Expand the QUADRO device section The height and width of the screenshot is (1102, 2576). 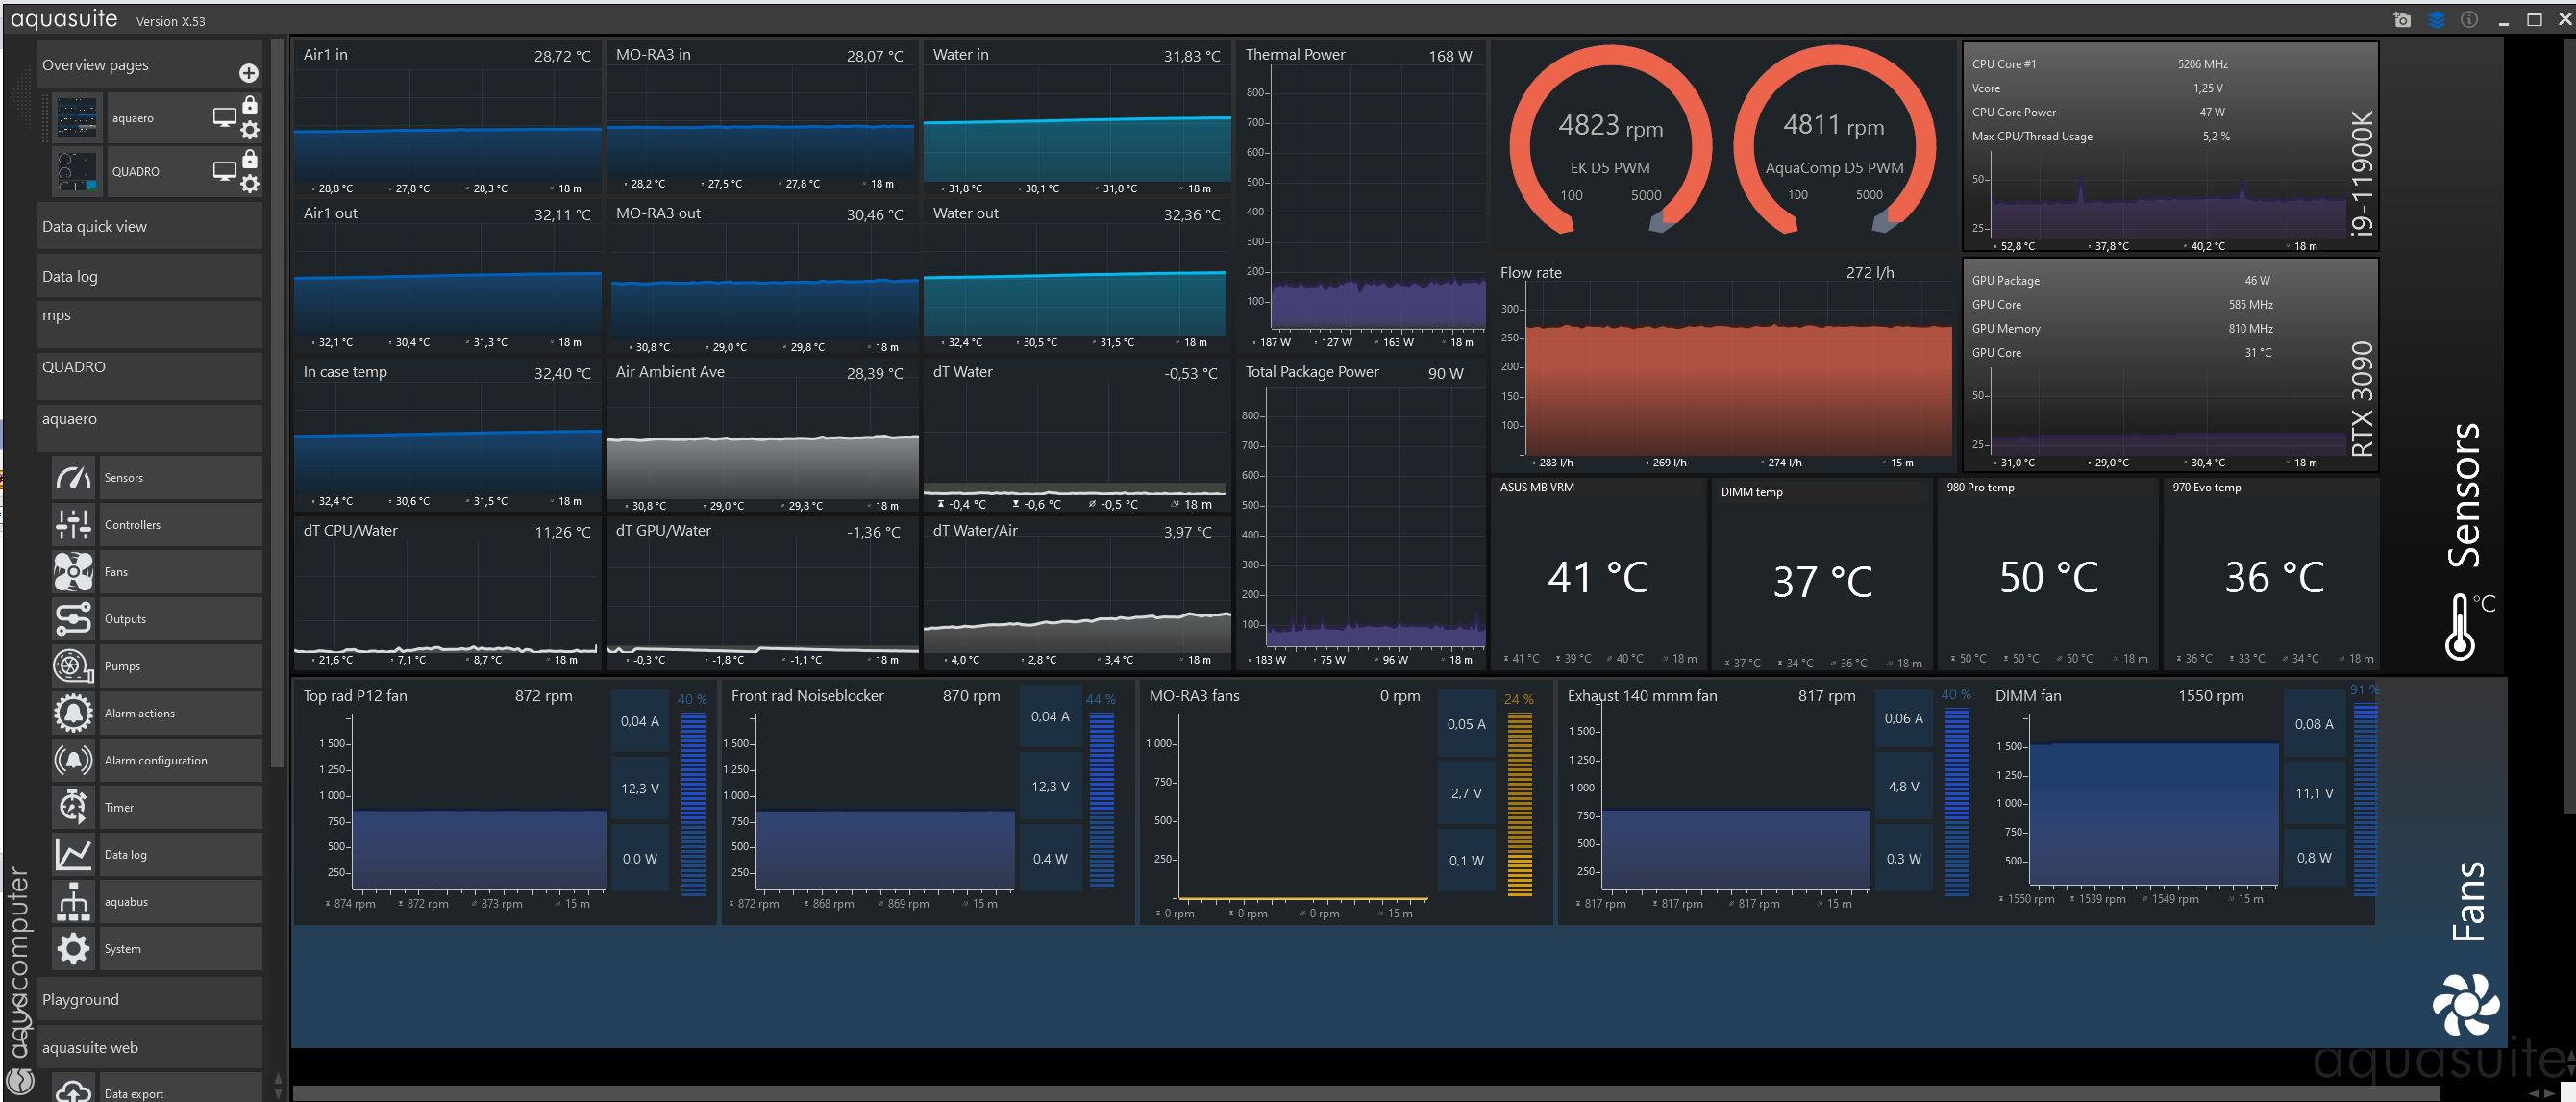pyautogui.click(x=150, y=367)
